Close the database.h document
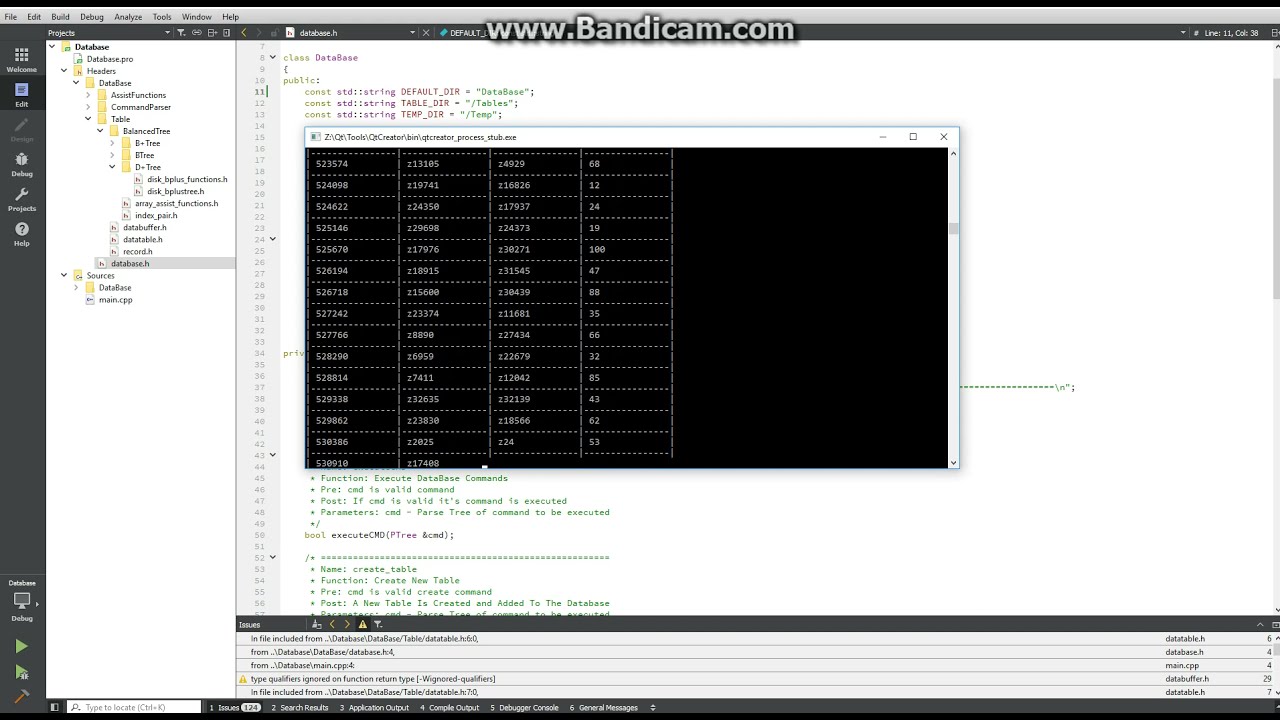Image resolution: width=1280 pixels, height=720 pixels. coord(425,33)
